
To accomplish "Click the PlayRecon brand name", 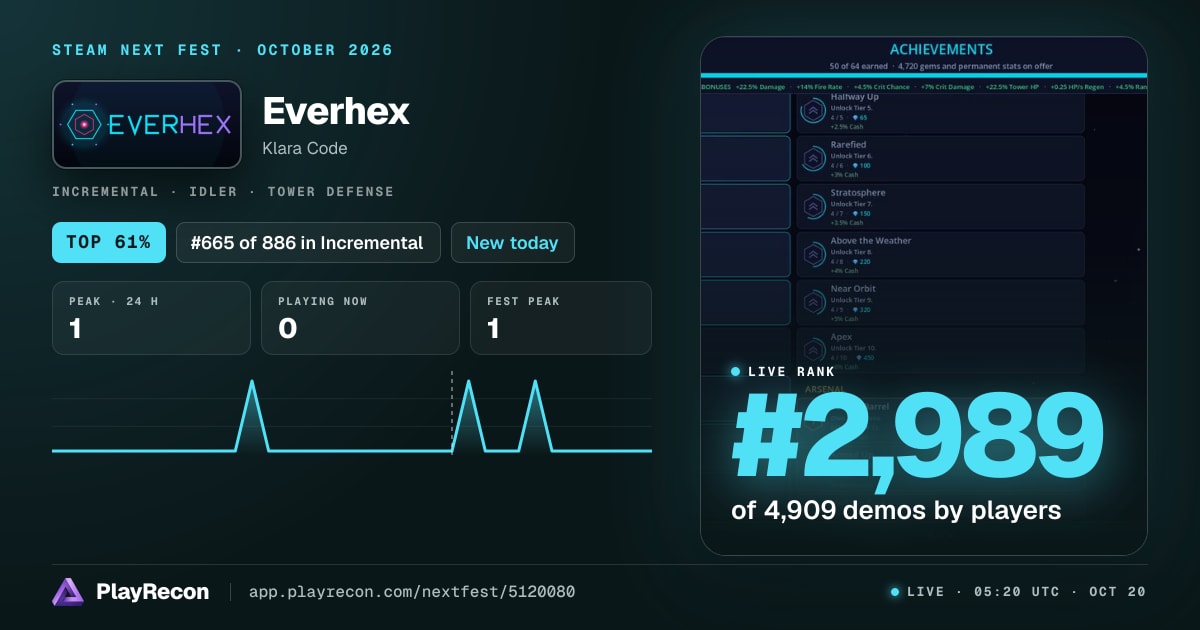I will coord(153,592).
